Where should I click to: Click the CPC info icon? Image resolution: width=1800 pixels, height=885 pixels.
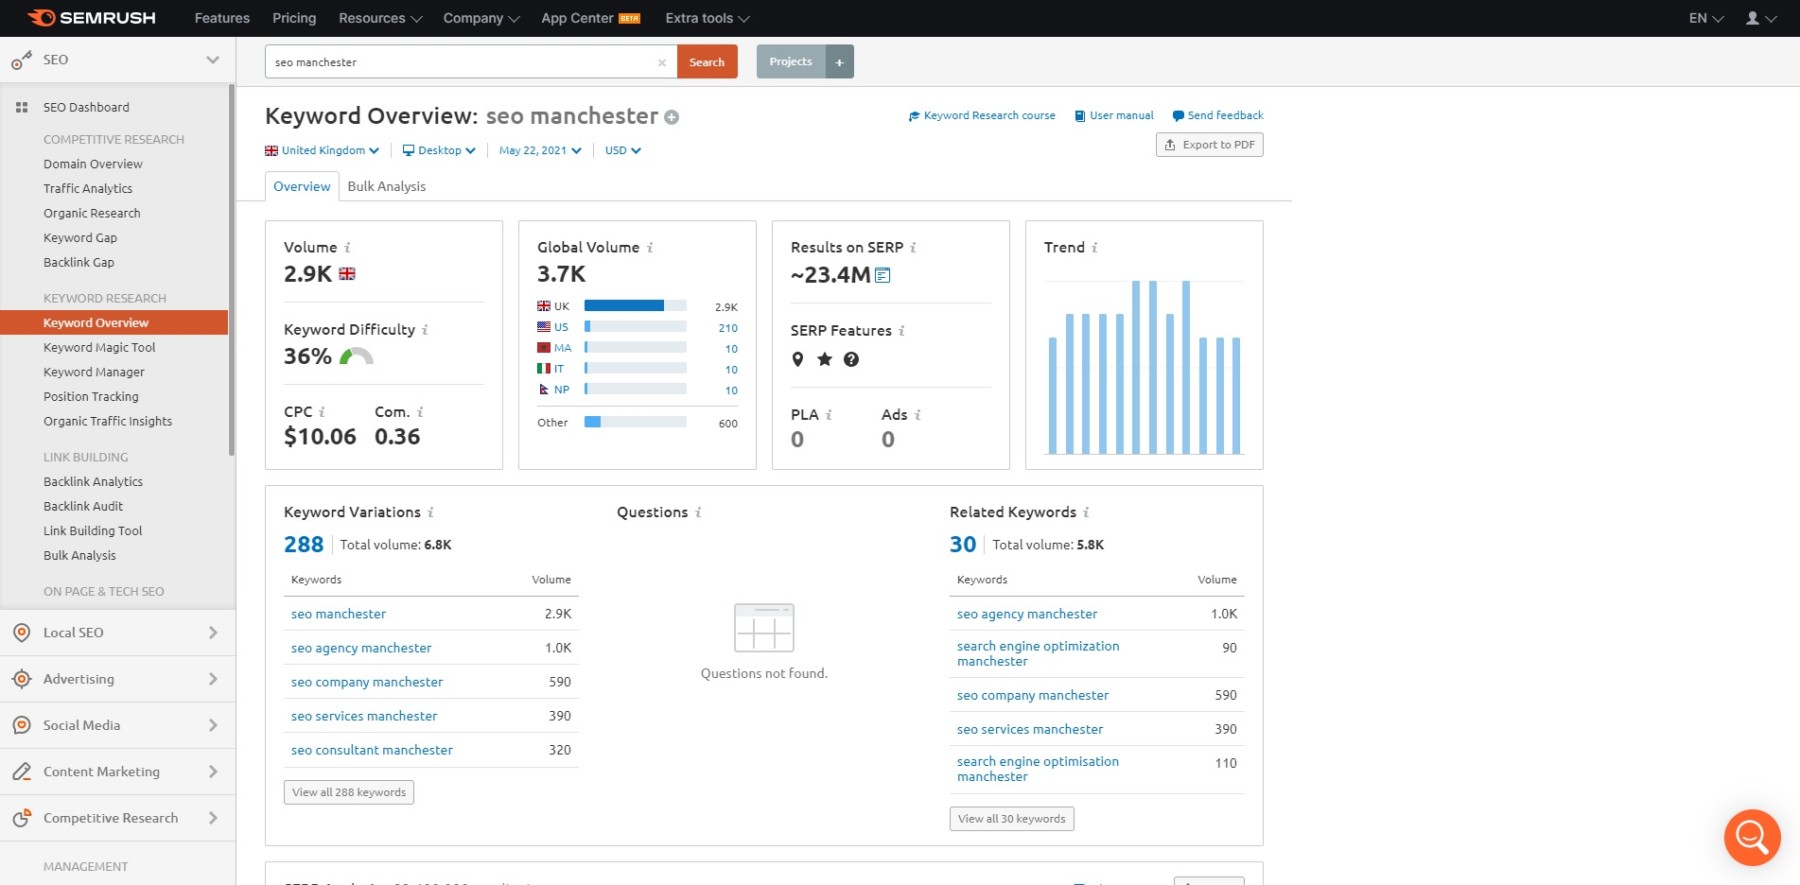click(x=321, y=412)
